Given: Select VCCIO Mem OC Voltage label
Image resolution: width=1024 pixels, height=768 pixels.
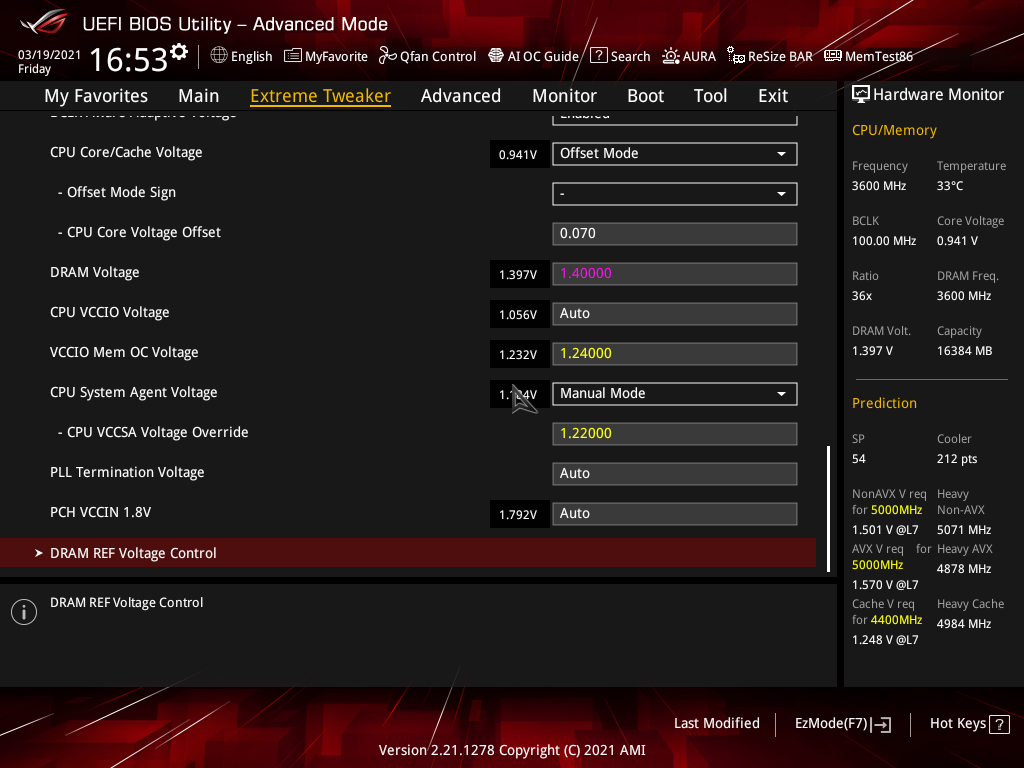Looking at the screenshot, I should coord(124,353).
